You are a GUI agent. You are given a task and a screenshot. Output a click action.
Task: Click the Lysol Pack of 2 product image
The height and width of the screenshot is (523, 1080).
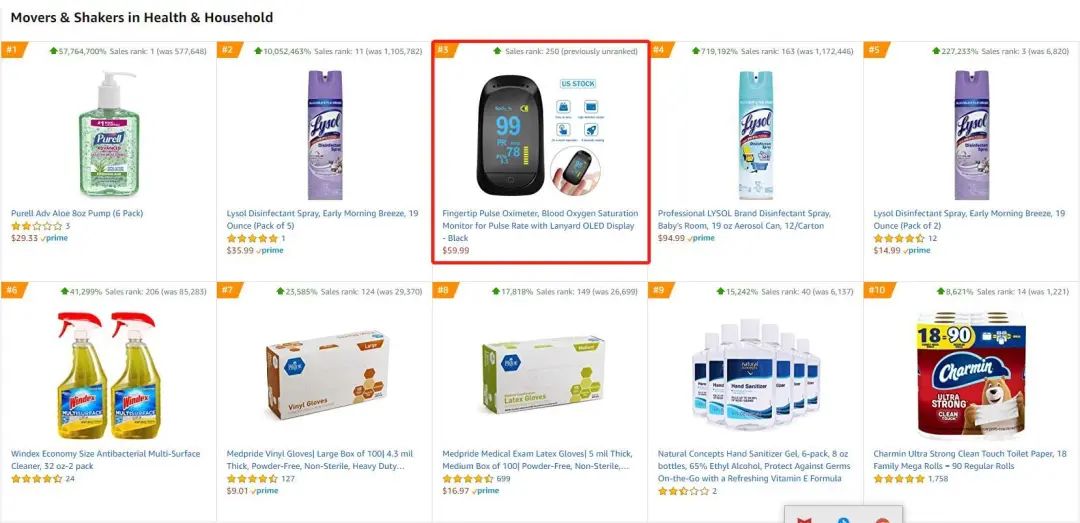coord(971,134)
